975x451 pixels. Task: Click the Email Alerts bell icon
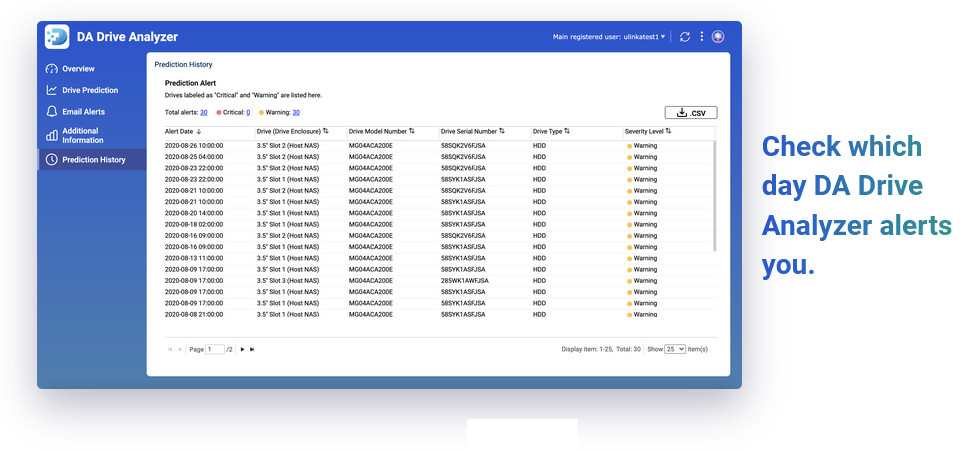pyautogui.click(x=52, y=111)
